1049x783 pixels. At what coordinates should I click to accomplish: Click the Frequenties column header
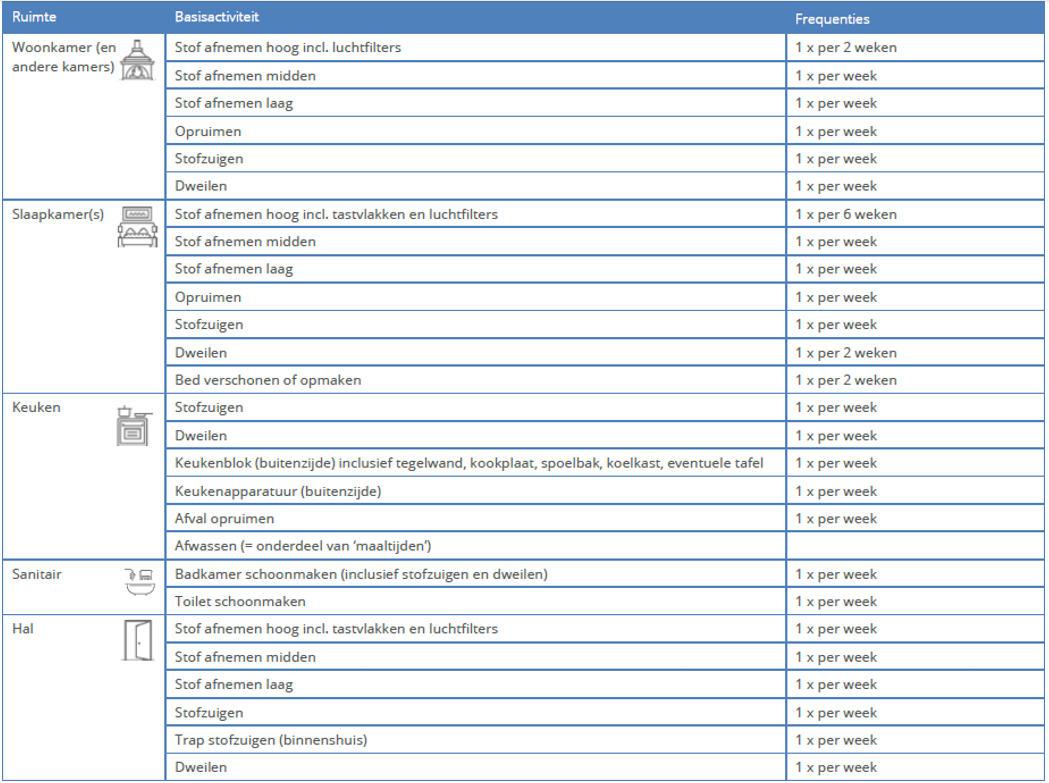point(832,19)
